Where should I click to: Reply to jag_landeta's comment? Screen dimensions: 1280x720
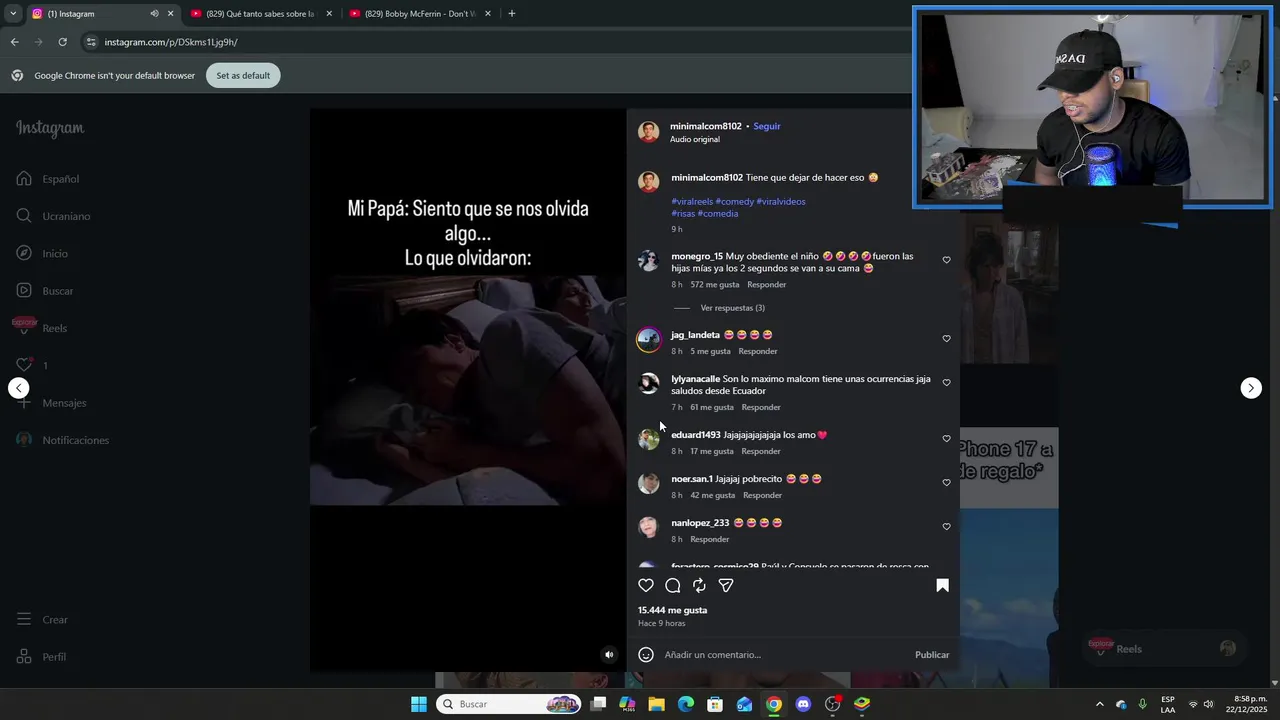pyautogui.click(x=758, y=352)
